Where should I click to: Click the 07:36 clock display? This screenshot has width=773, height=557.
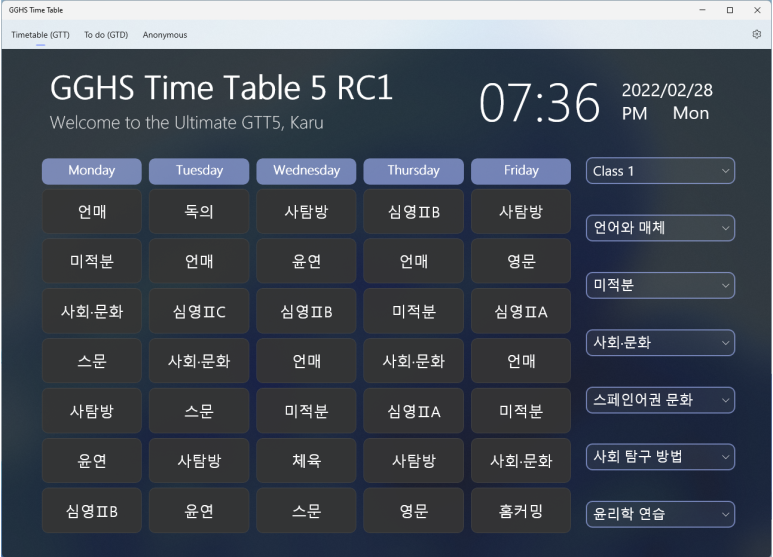coord(539,103)
